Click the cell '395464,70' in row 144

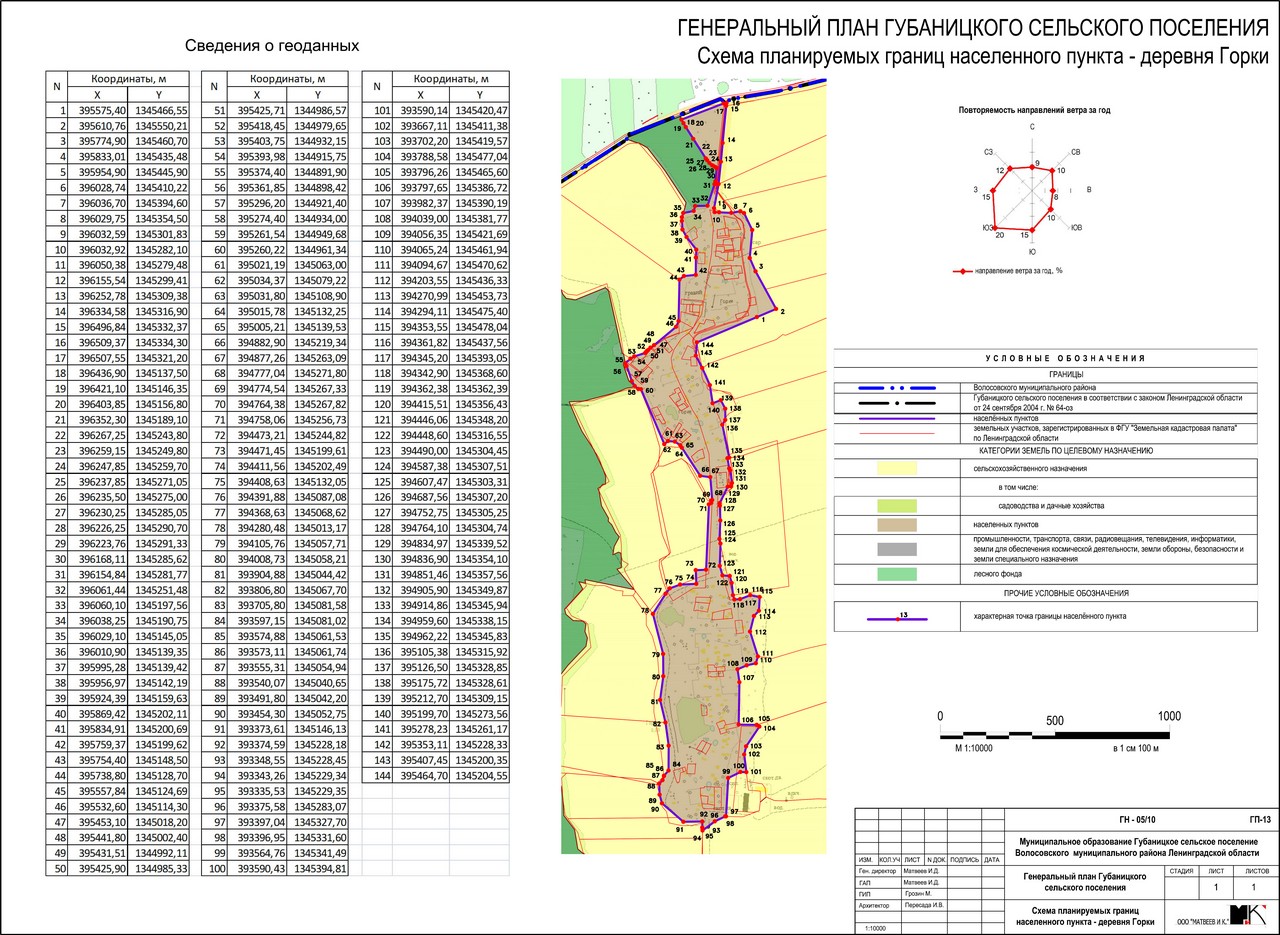(x=424, y=776)
